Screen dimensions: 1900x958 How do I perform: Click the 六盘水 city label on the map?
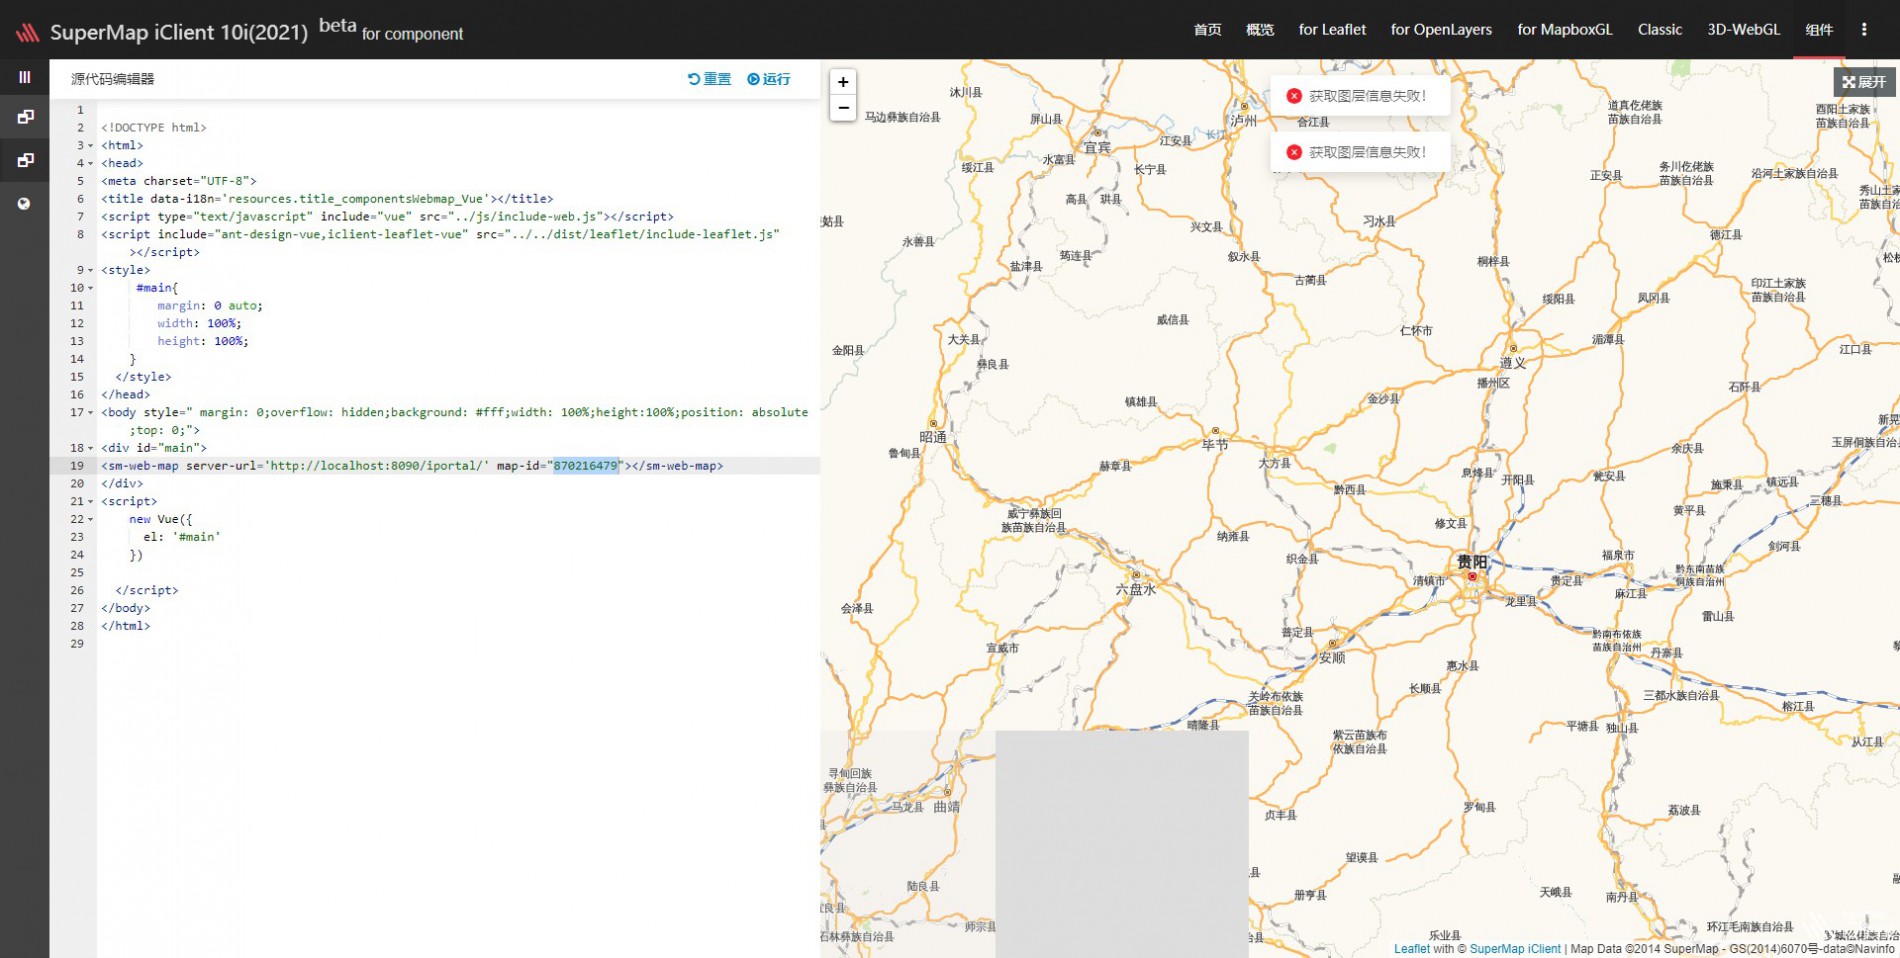click(1136, 590)
